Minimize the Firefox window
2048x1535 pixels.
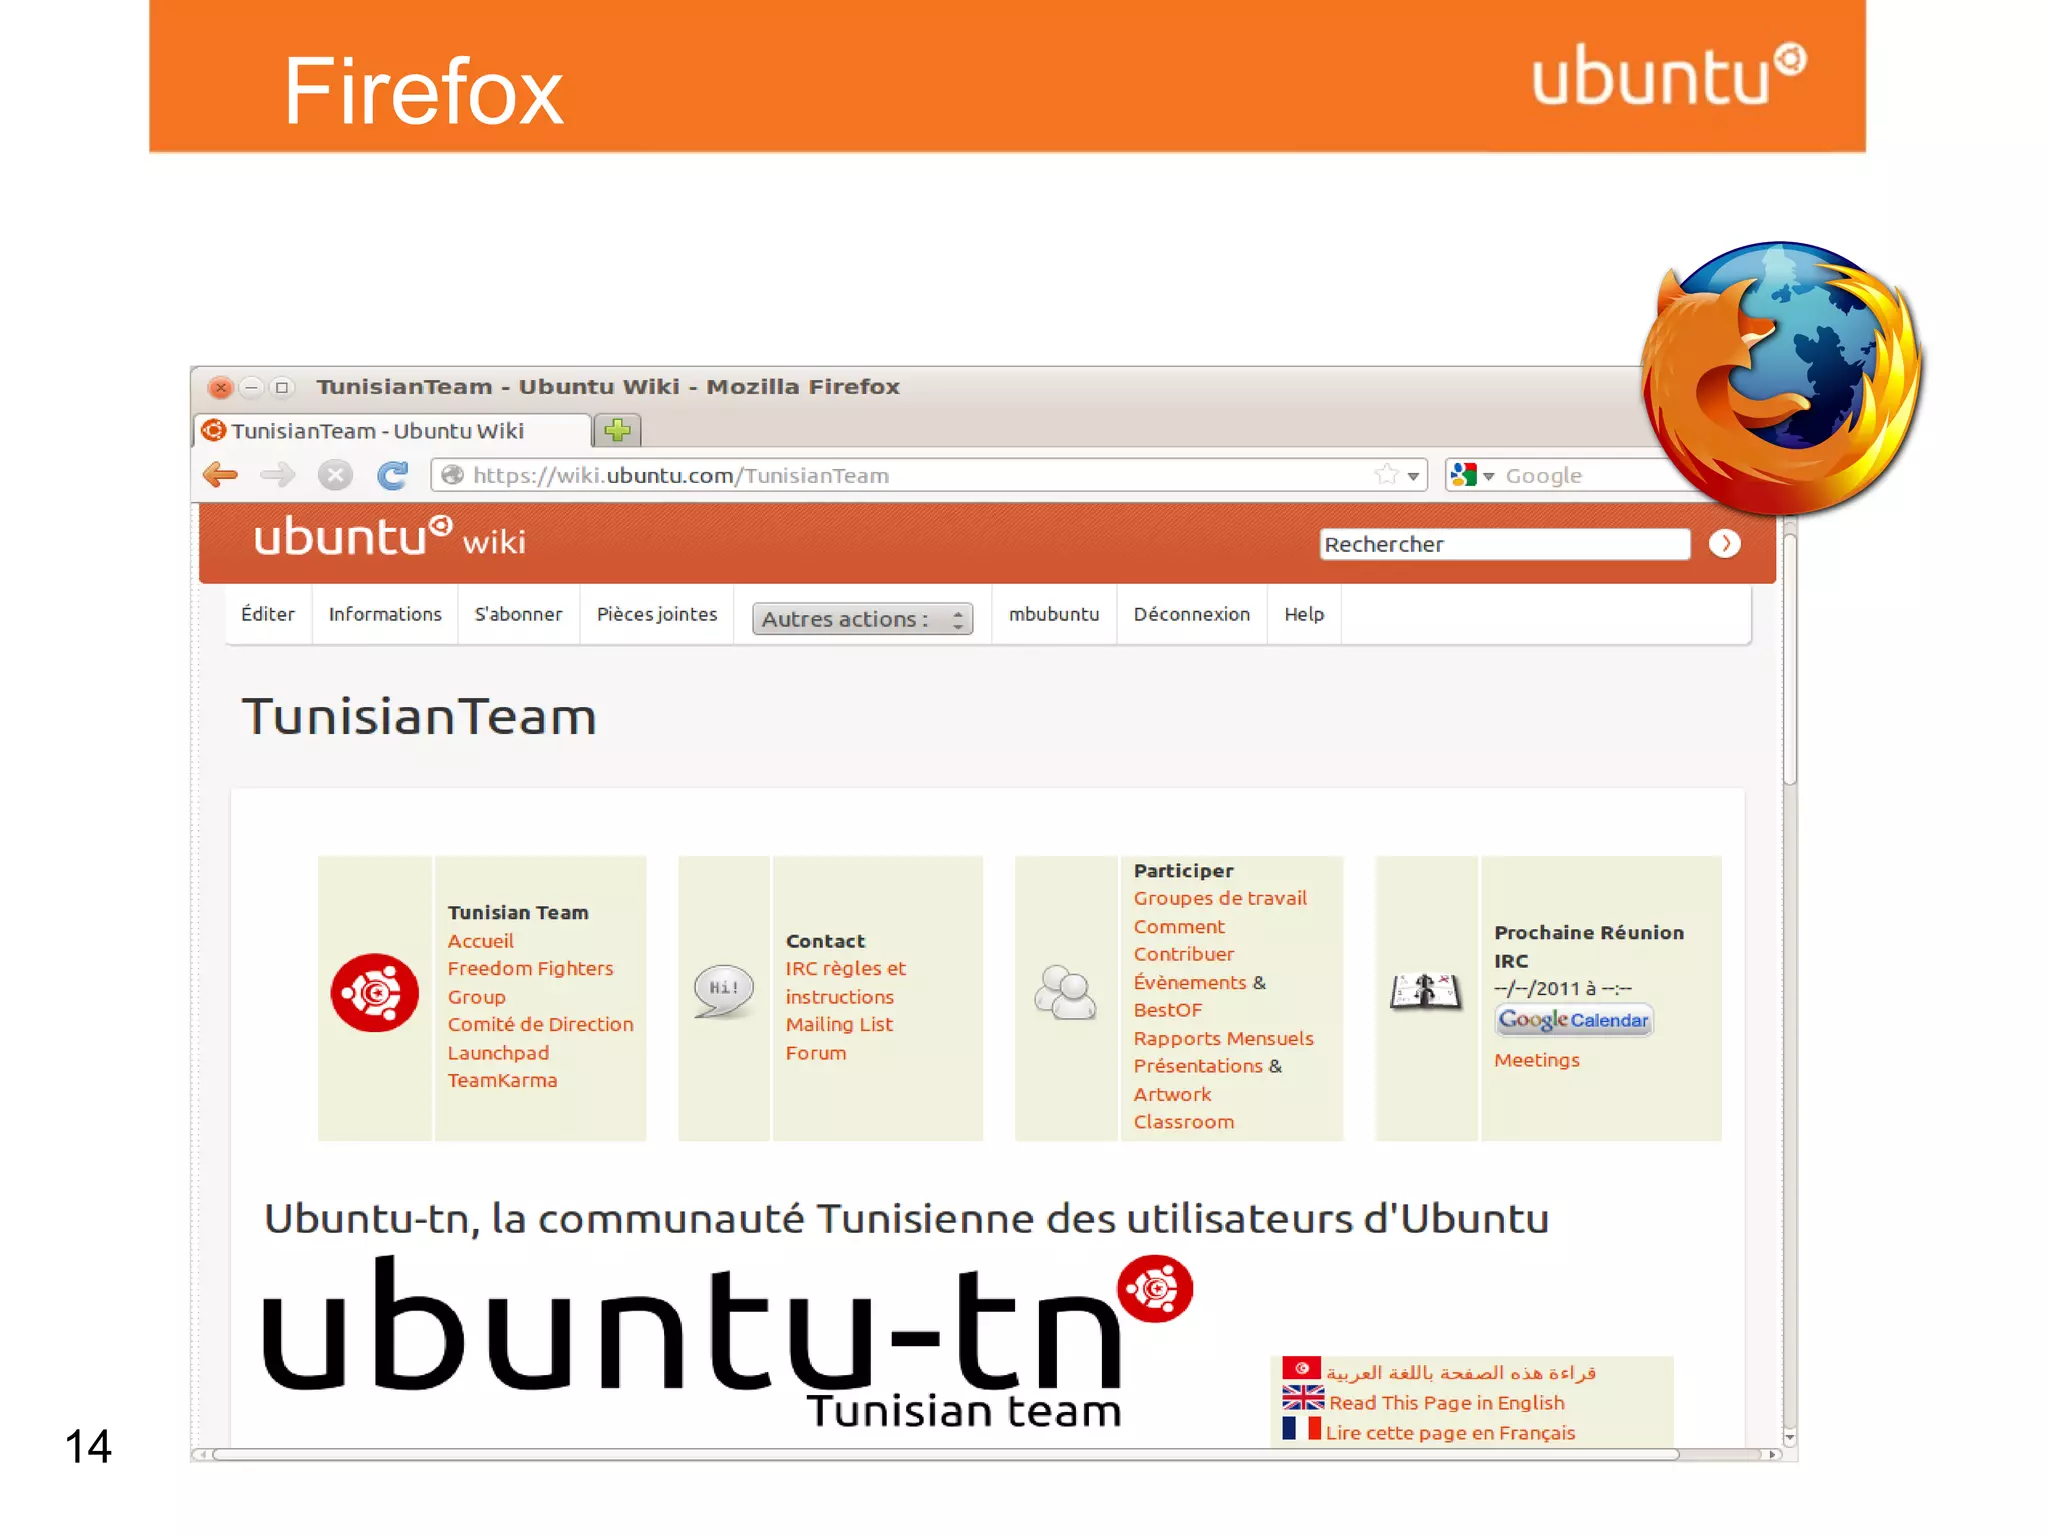click(252, 387)
